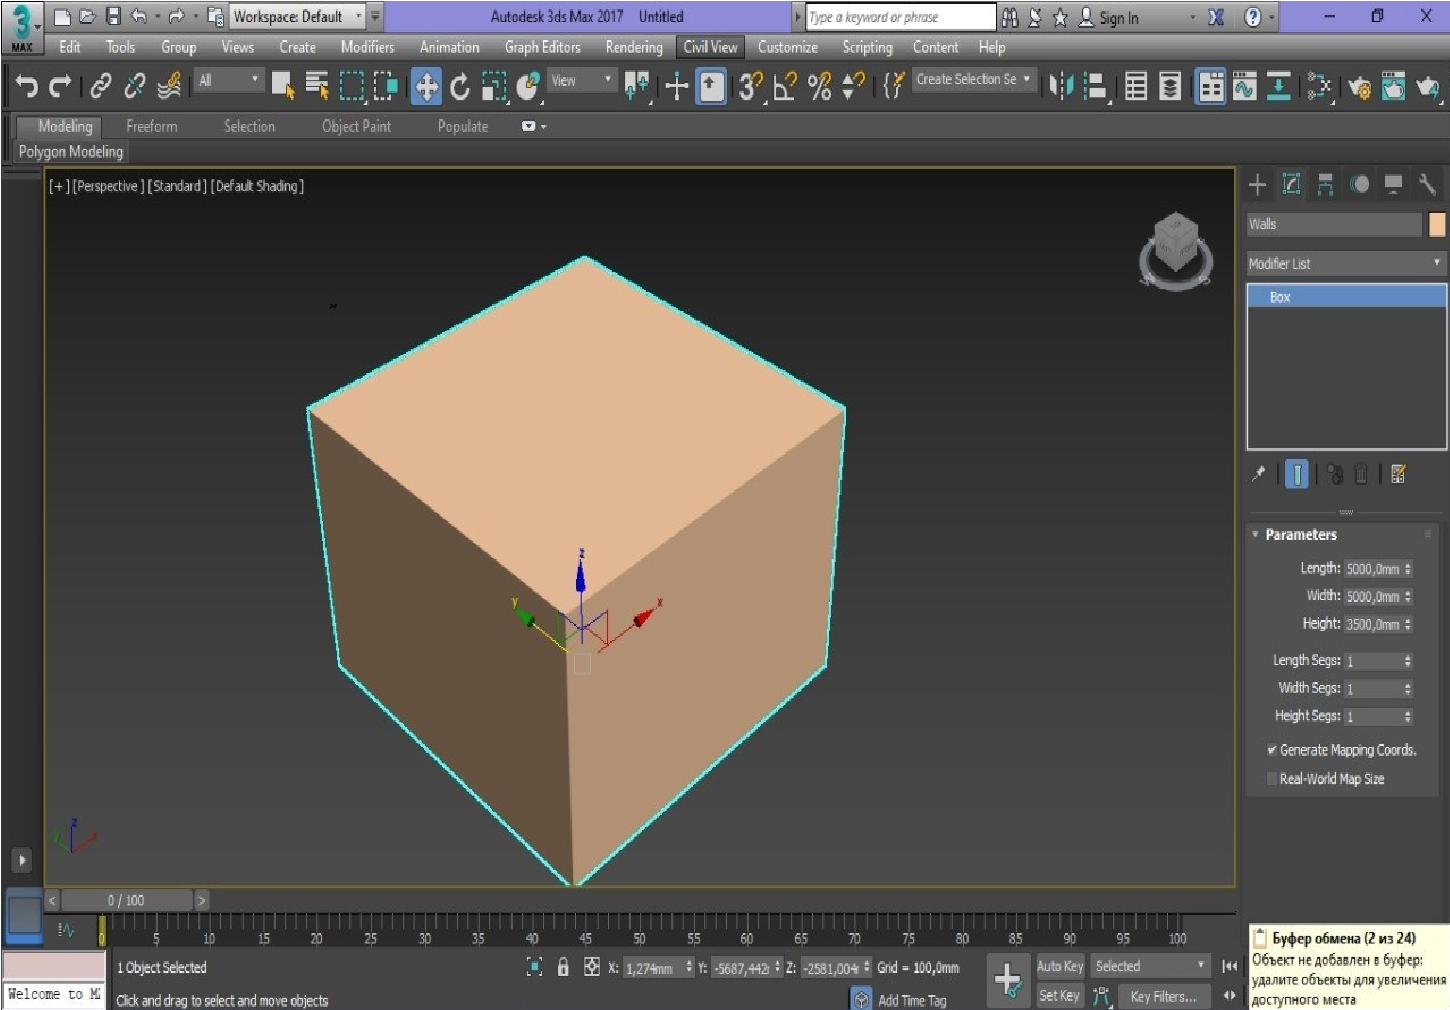Uncheck Generate Mapping Coords checkbox

(x=1271, y=750)
